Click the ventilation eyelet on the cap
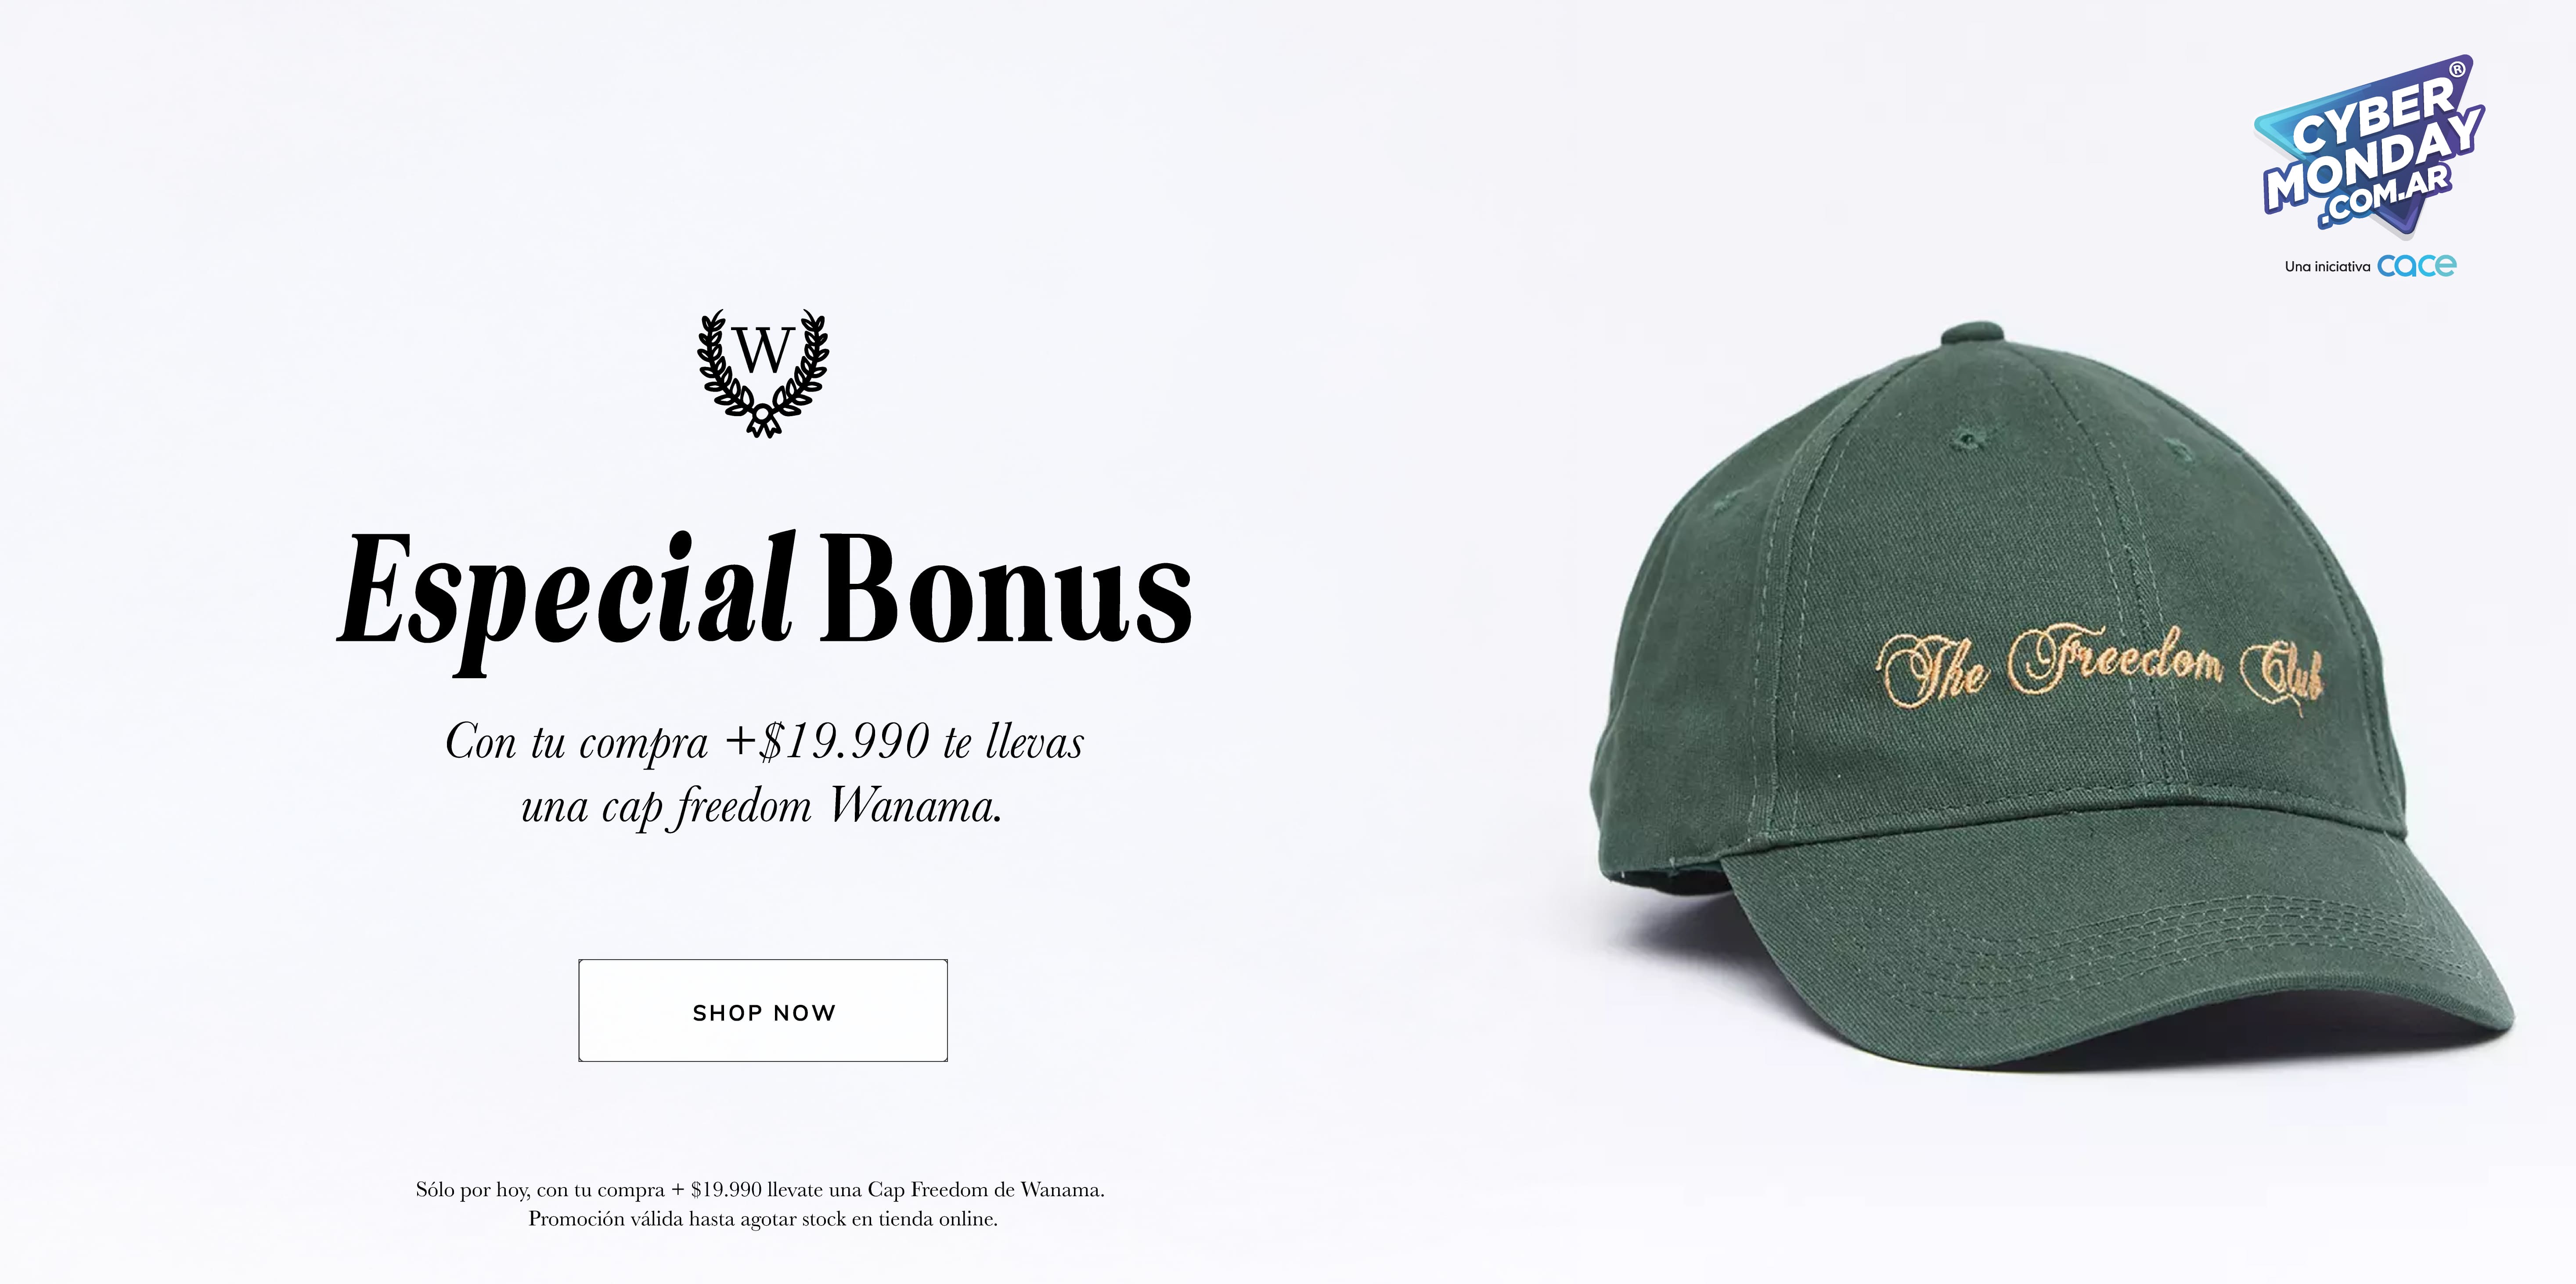2576x1284 pixels. (1967, 438)
